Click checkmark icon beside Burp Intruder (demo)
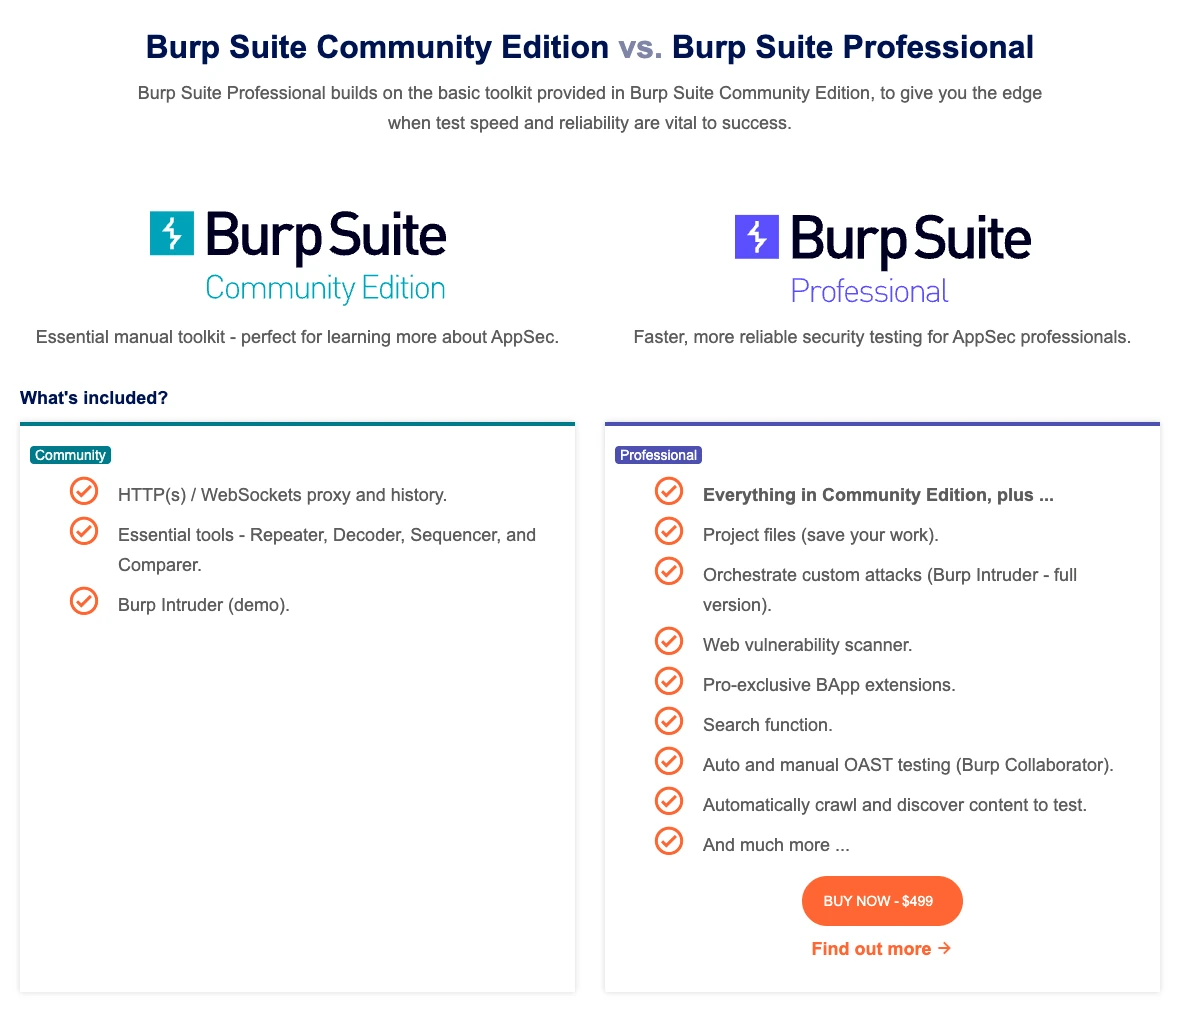 84,601
